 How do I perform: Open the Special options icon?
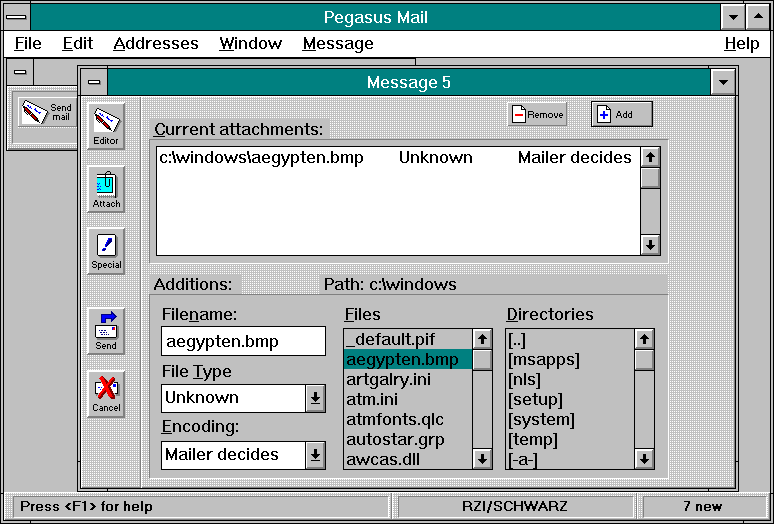tap(106, 250)
